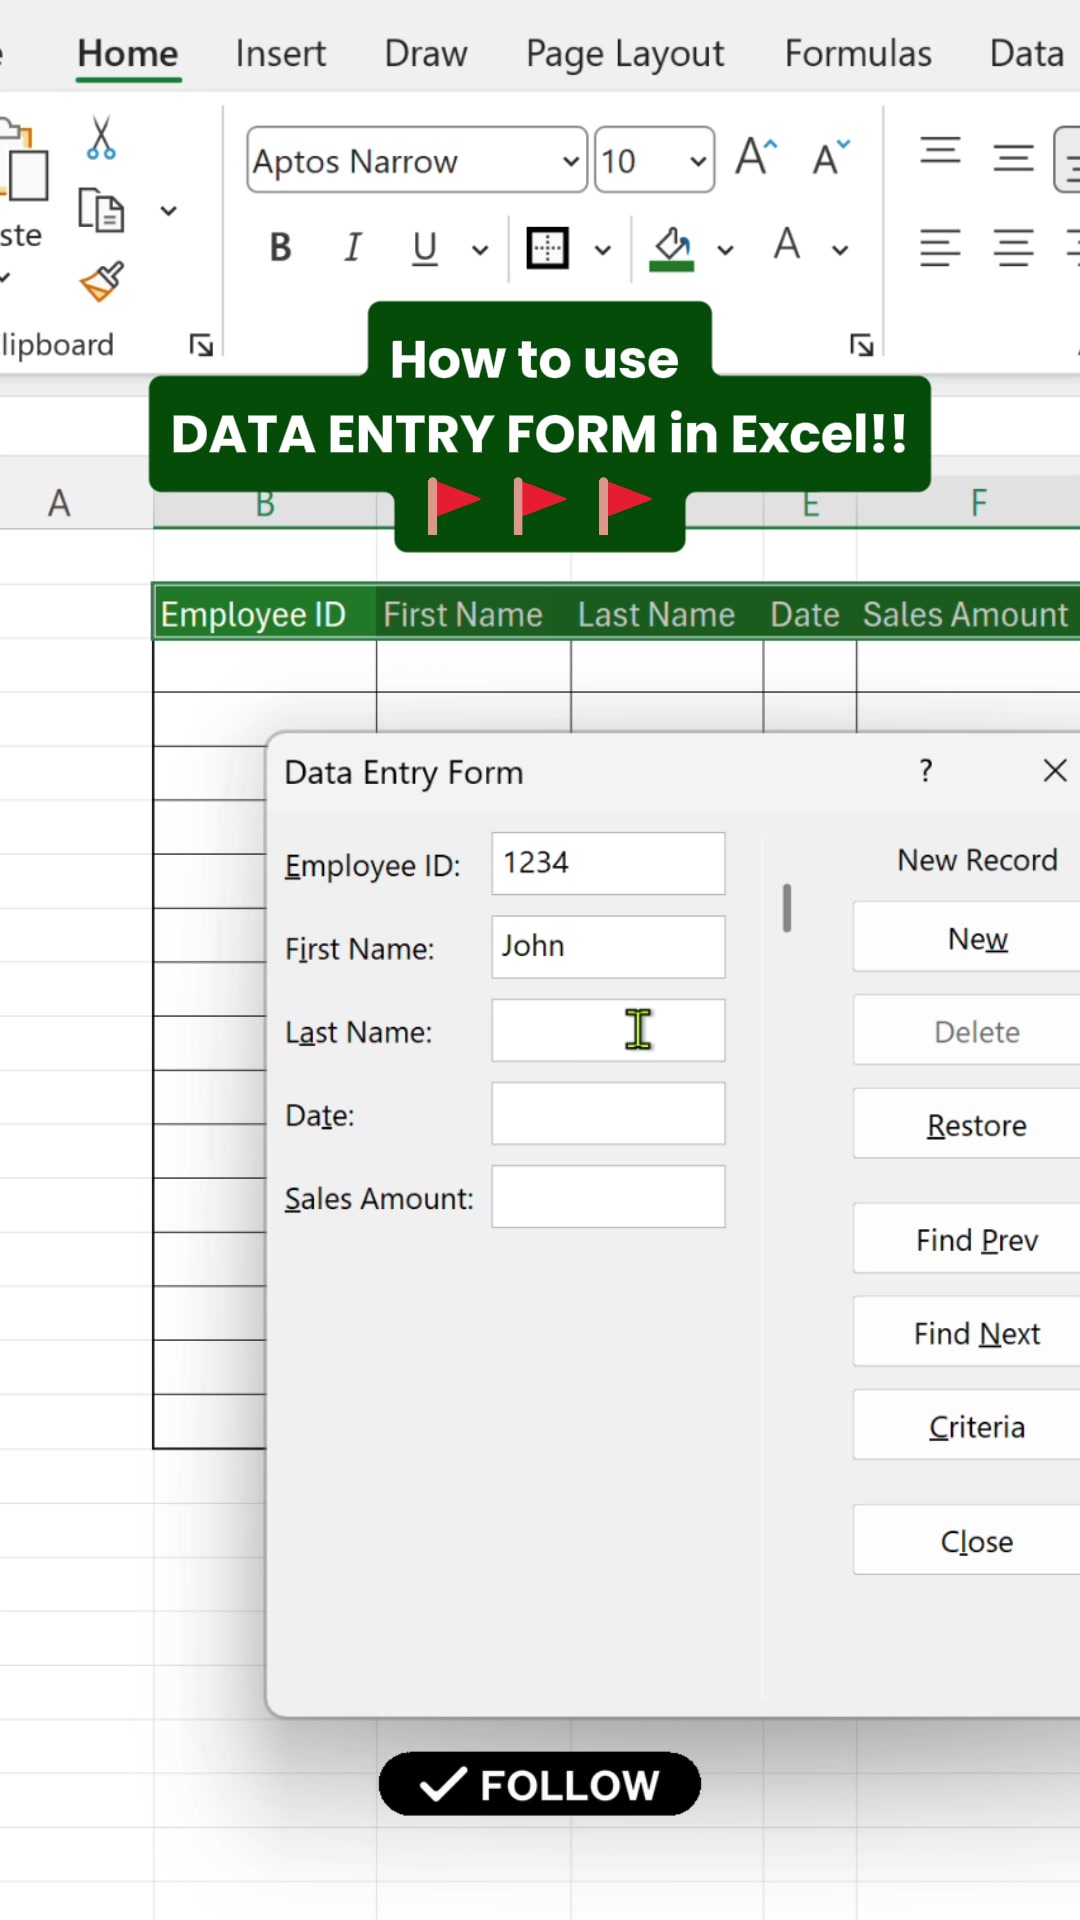1080x1920 pixels.
Task: Apply the Fill Color bucket
Action: click(x=672, y=247)
